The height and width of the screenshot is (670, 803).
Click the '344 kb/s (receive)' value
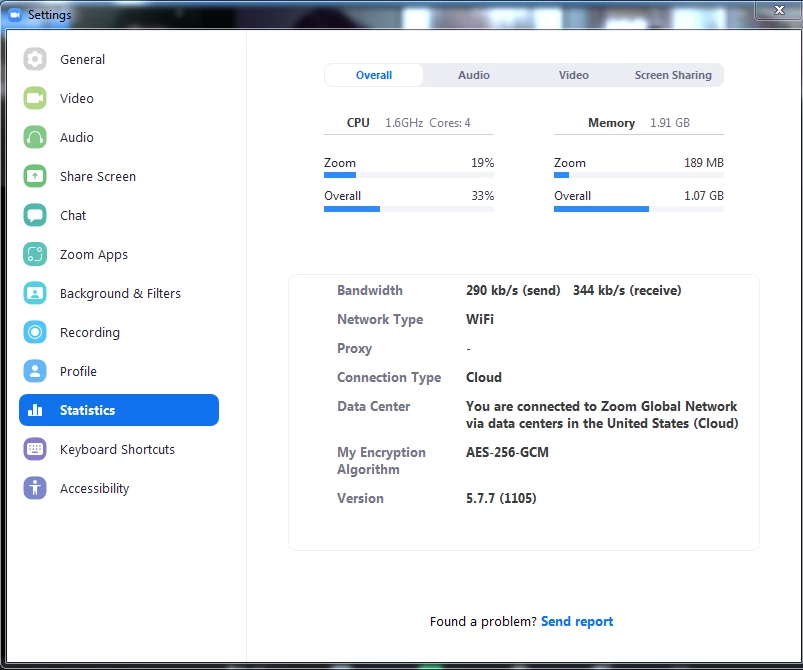627,290
